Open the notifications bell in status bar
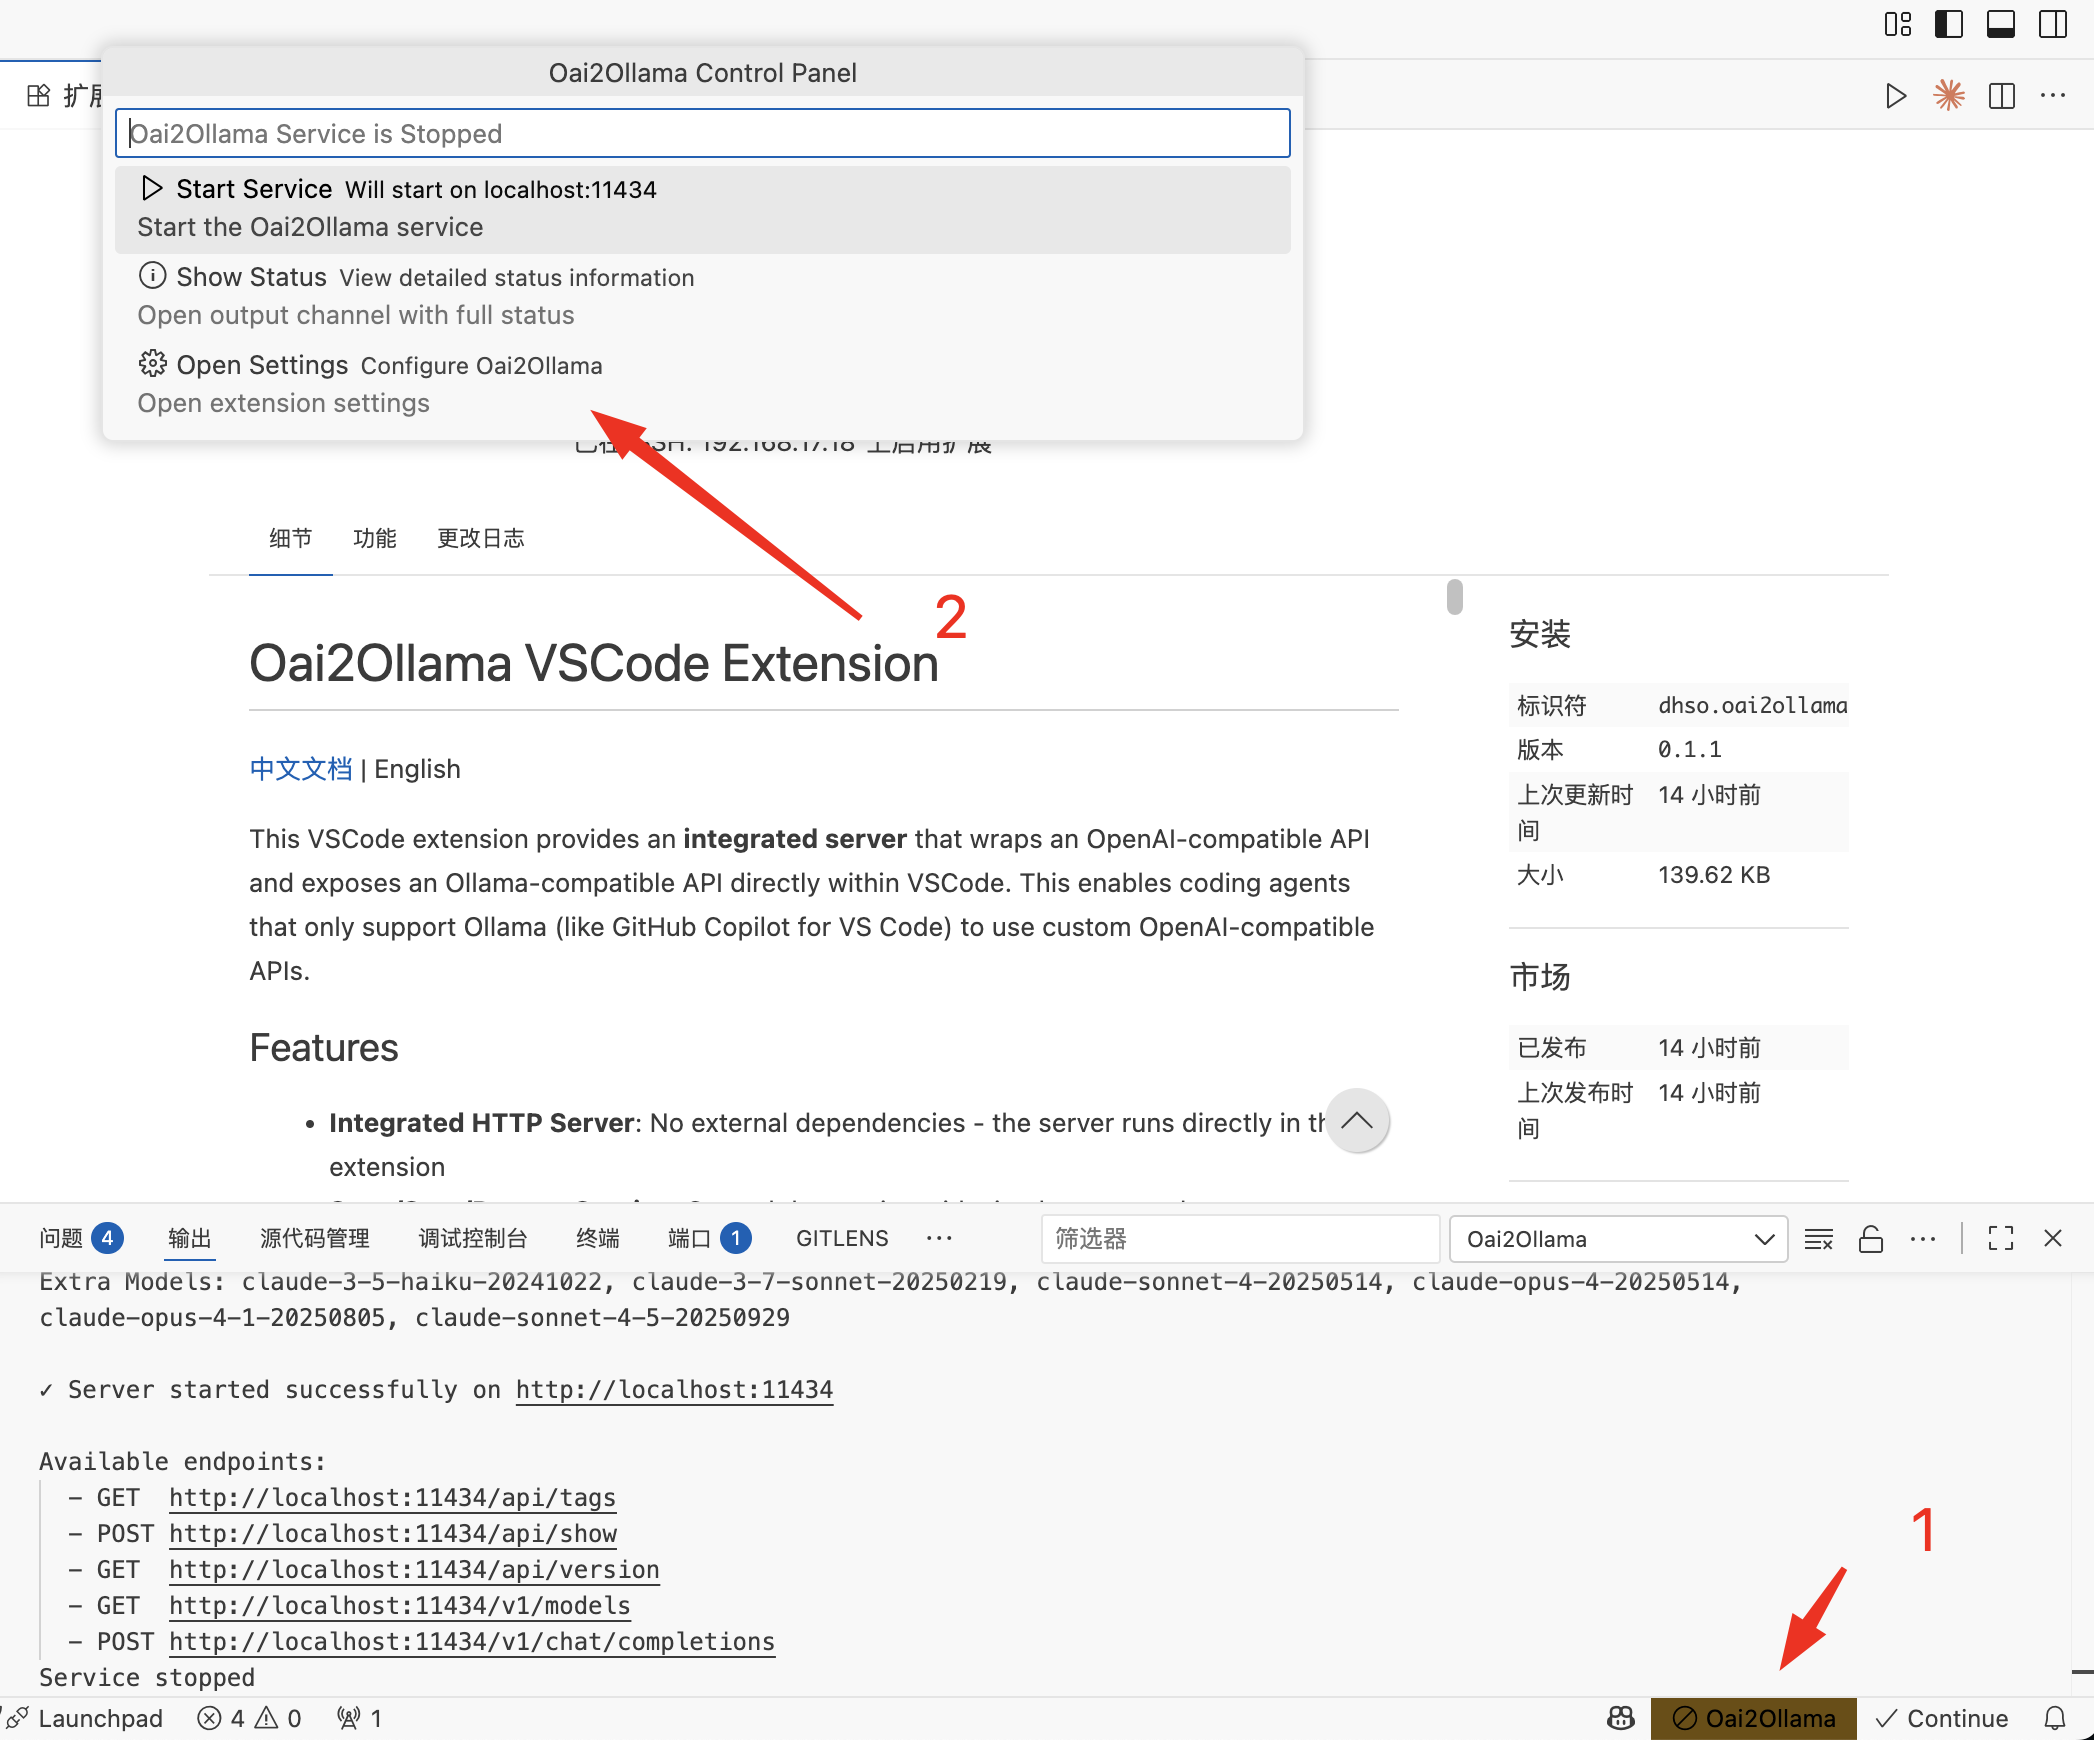The image size is (2094, 1740). [2055, 1718]
